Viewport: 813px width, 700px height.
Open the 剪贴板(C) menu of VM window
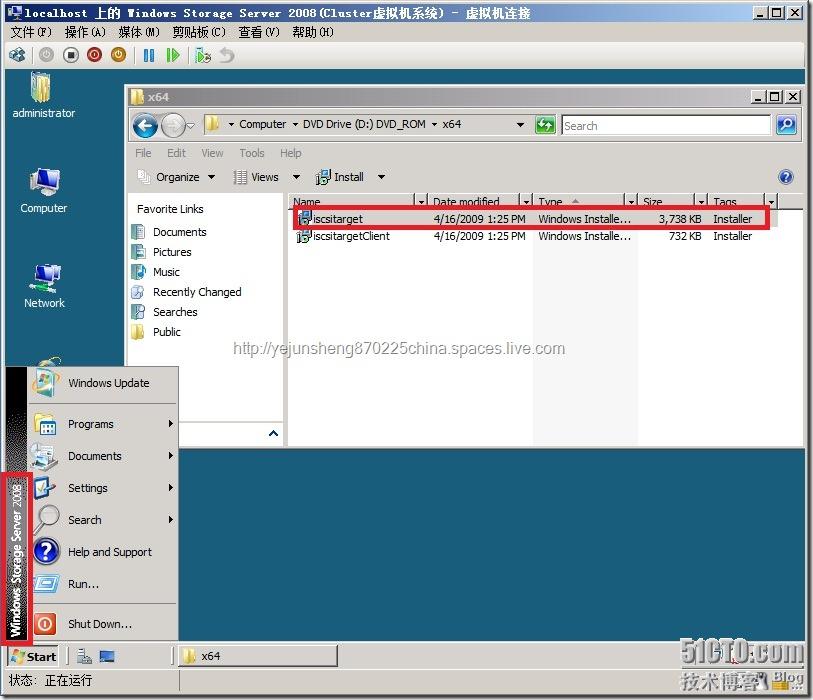tap(199, 32)
